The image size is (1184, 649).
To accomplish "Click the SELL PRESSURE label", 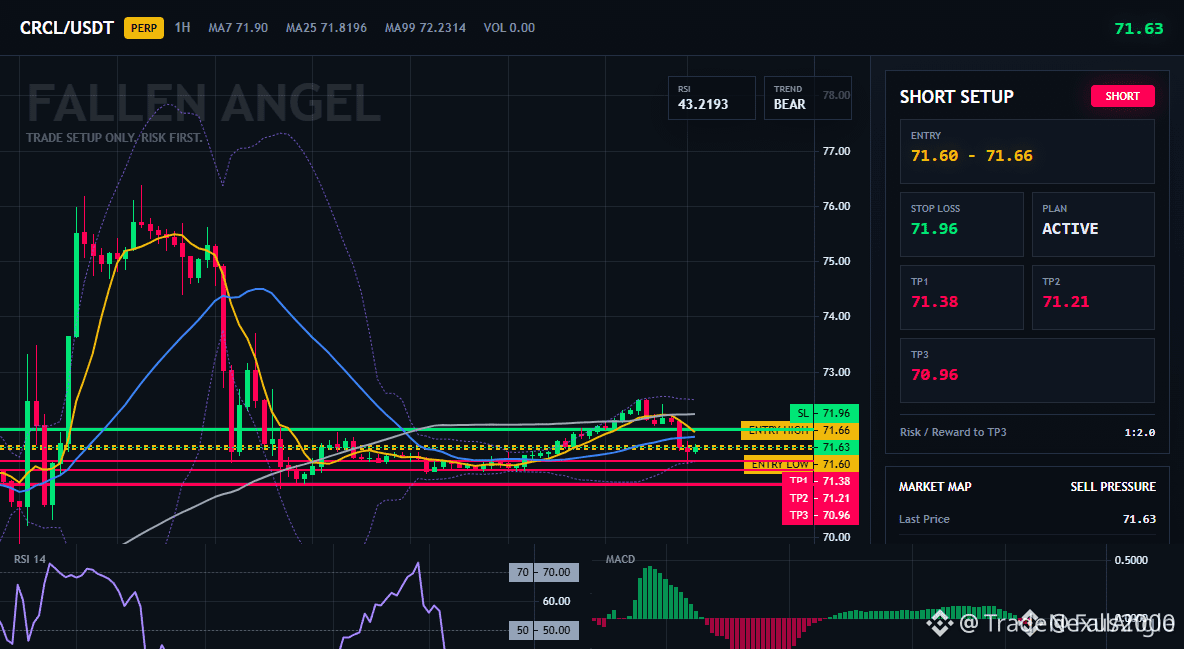I will (x=1113, y=487).
